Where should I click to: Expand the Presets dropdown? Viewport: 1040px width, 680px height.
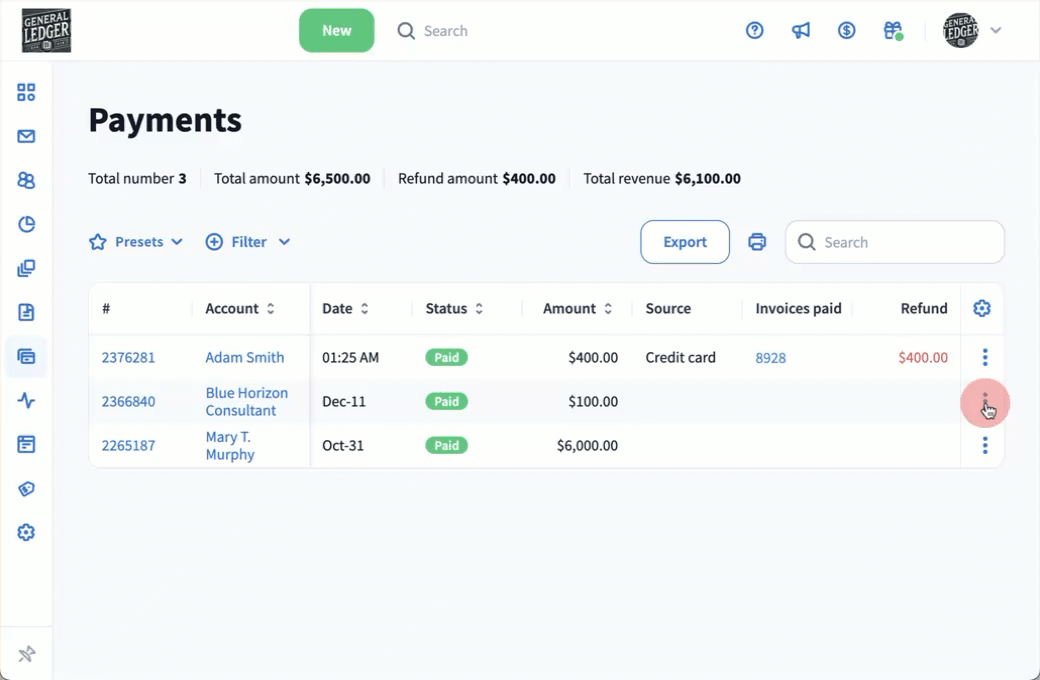tap(136, 242)
